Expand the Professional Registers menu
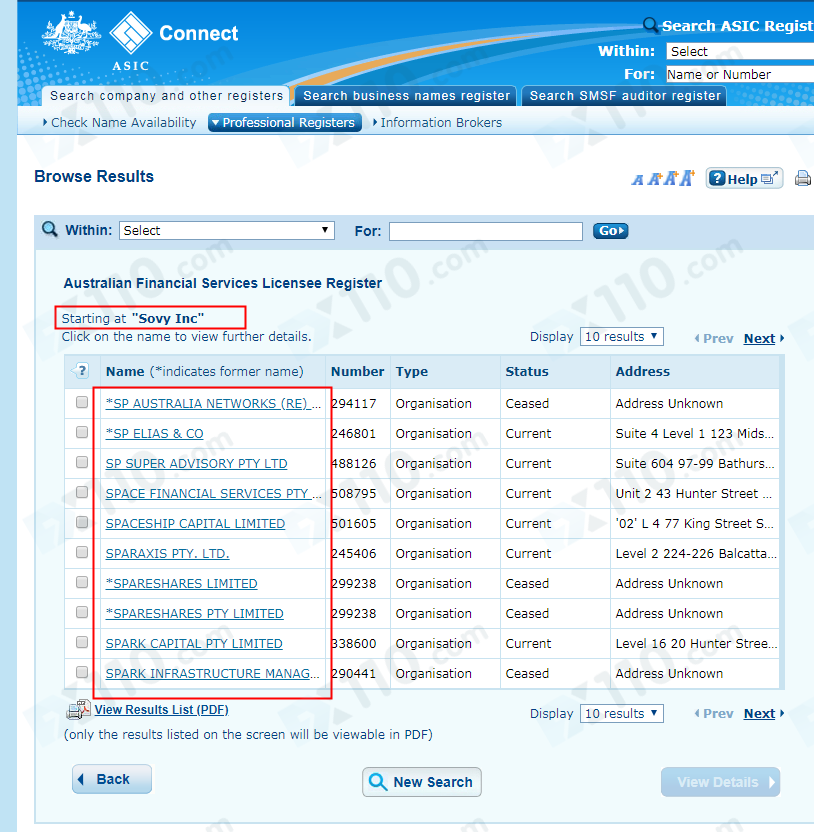The height and width of the screenshot is (832, 814). 284,123
